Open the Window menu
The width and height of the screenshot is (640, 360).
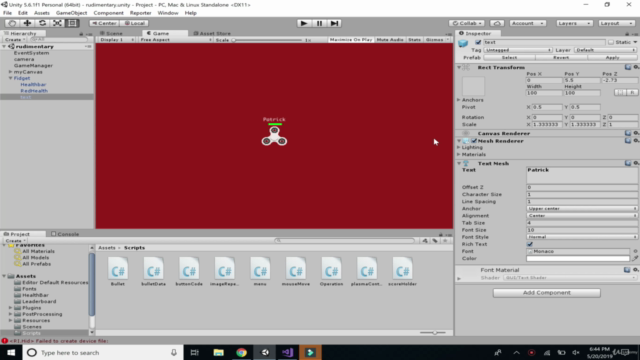[x=168, y=13]
